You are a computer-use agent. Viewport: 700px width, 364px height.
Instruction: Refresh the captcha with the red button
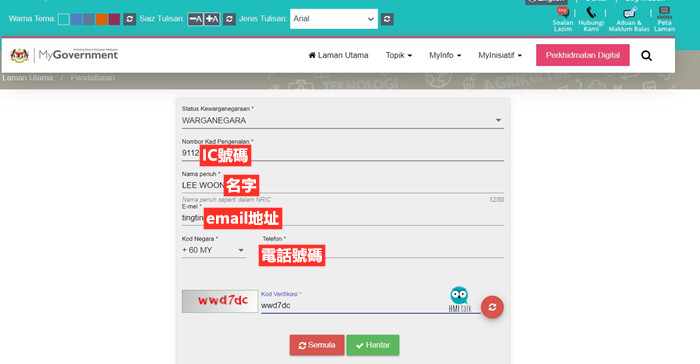(x=492, y=307)
